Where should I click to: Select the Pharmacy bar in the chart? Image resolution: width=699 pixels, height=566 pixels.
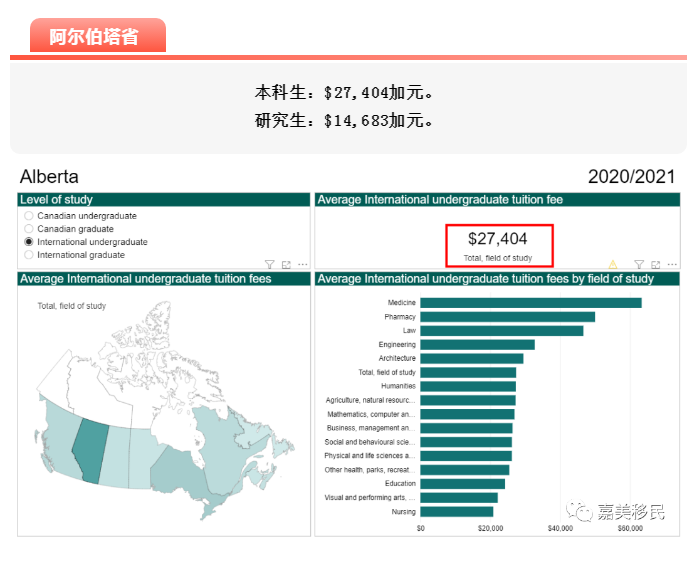pyautogui.click(x=507, y=317)
